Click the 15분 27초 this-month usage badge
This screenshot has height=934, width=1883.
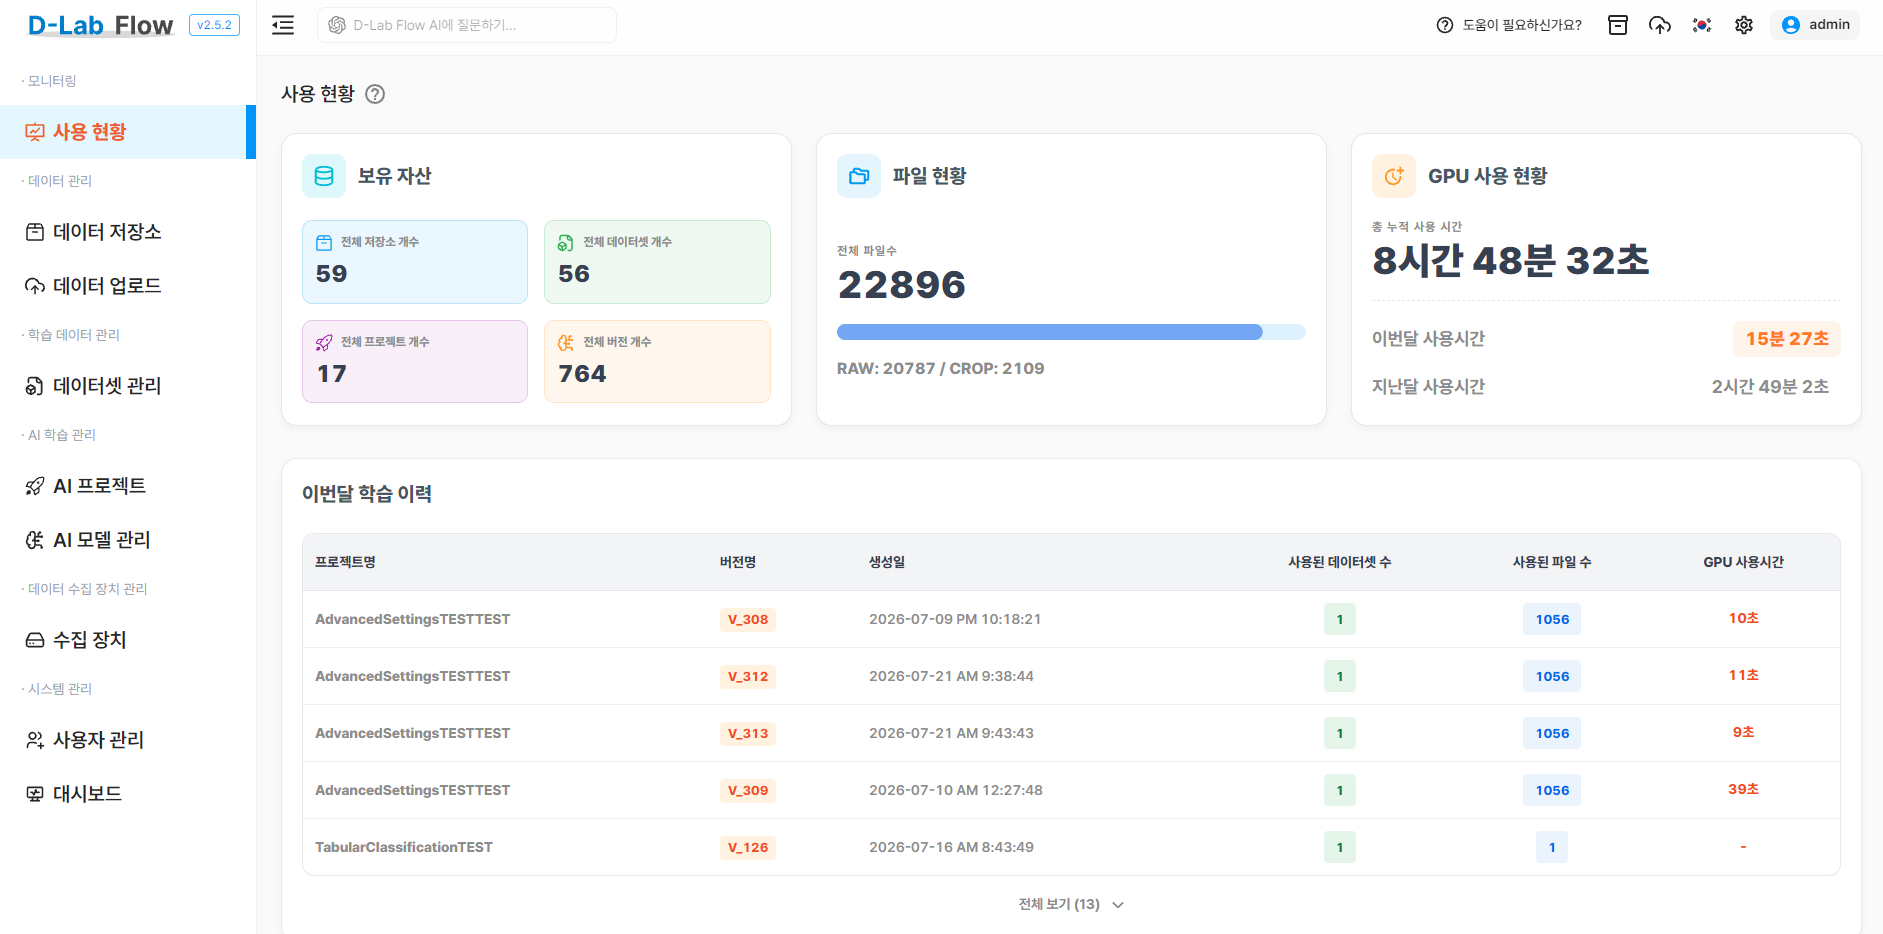coord(1787,339)
